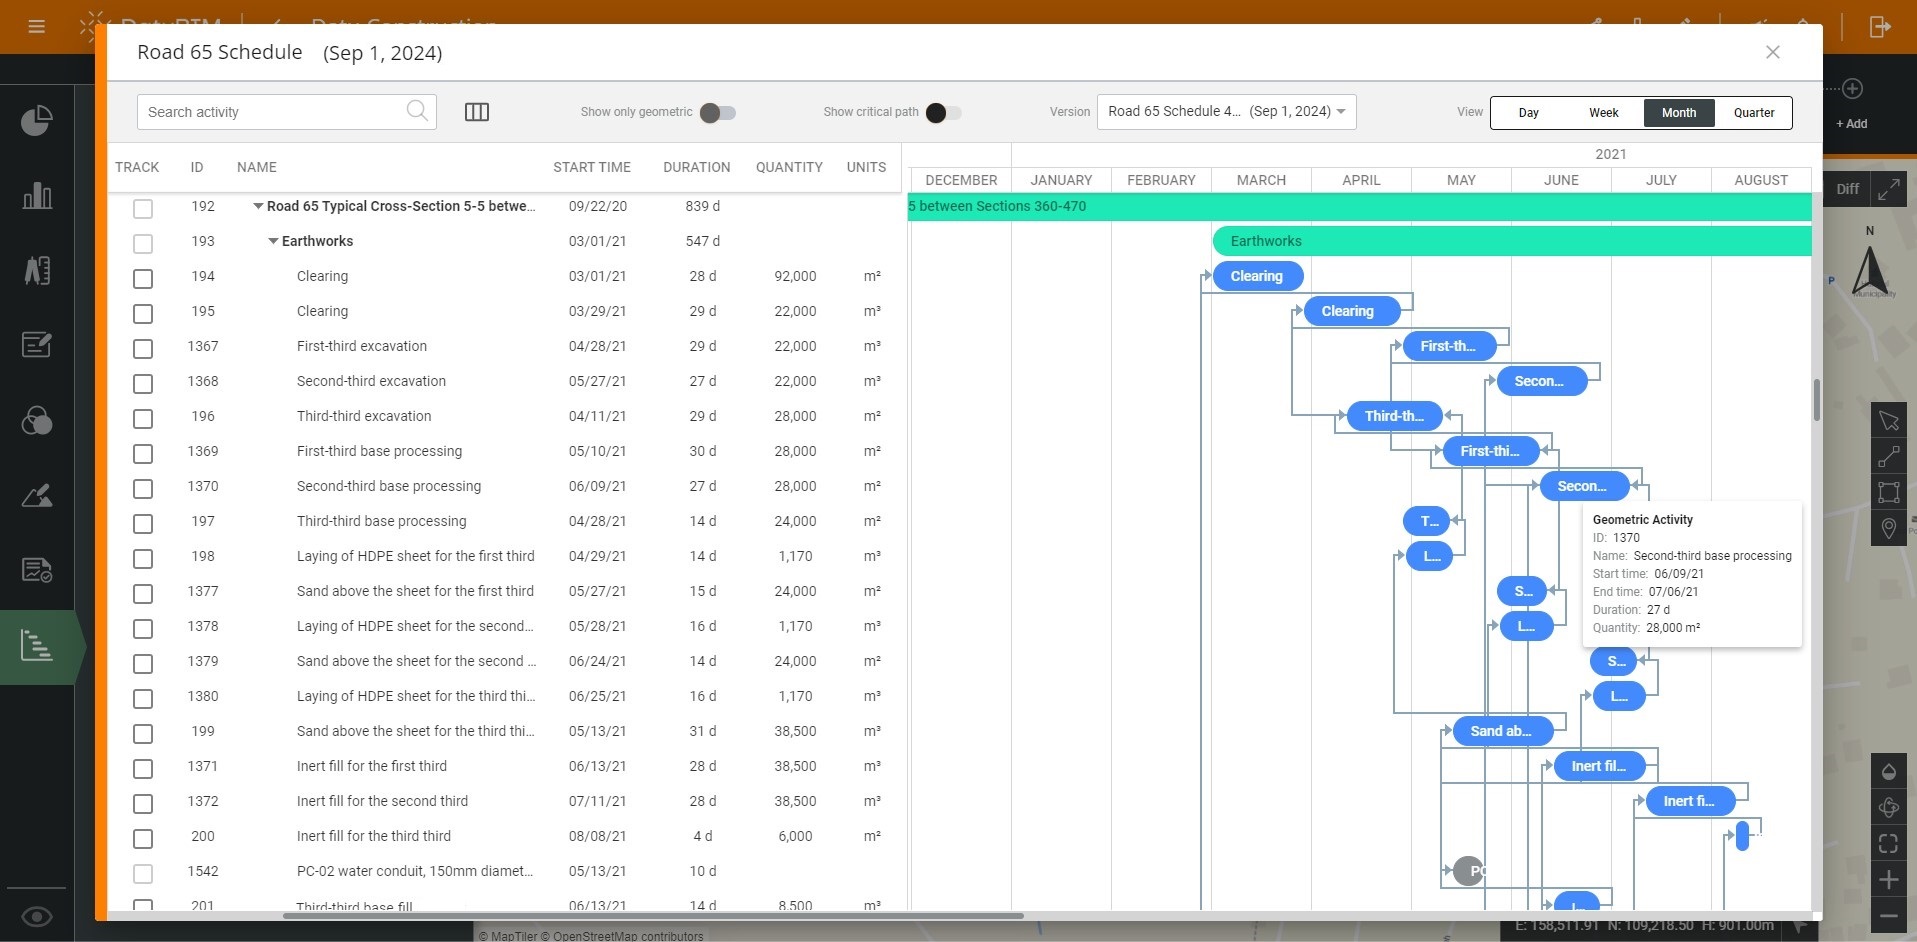Check the box for Inert fill for the first third

143,769
